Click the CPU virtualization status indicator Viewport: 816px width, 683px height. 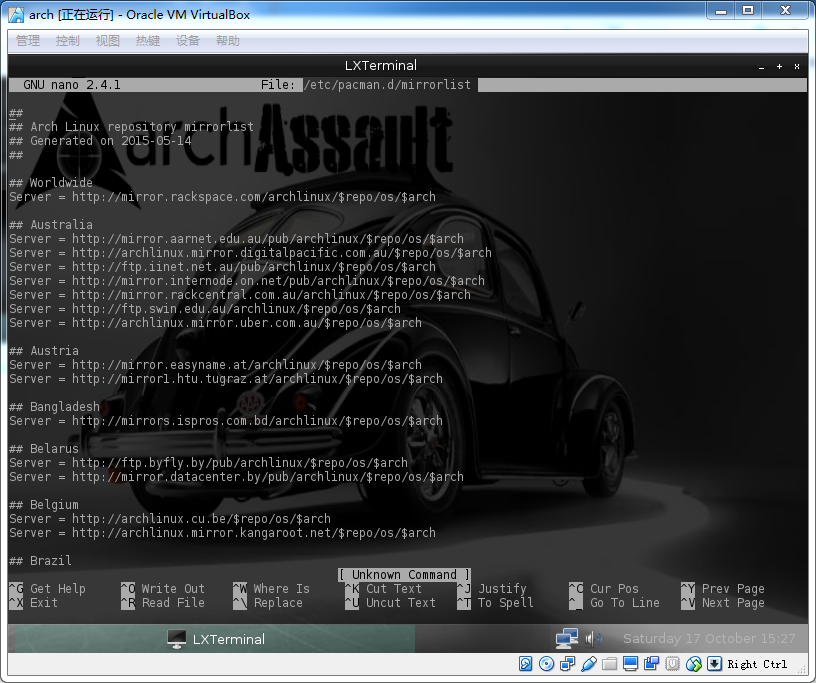click(672, 664)
